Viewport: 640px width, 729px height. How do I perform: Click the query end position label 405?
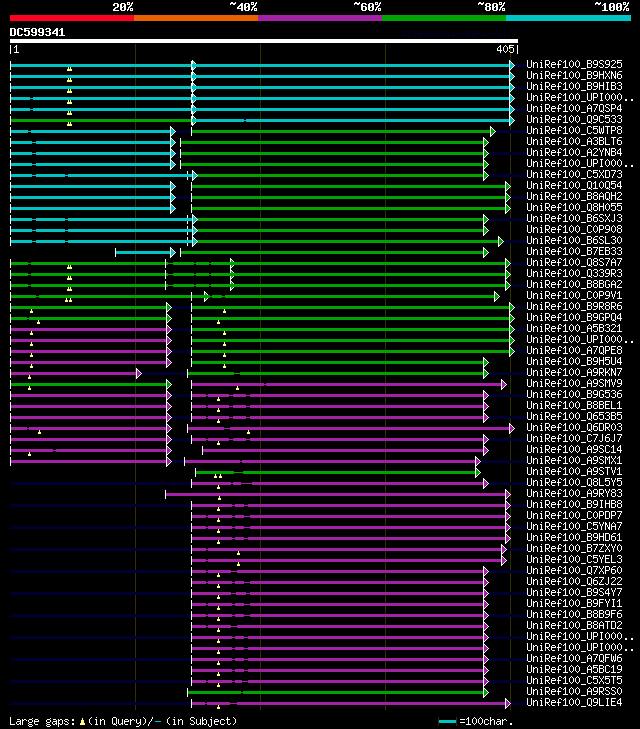(x=505, y=49)
